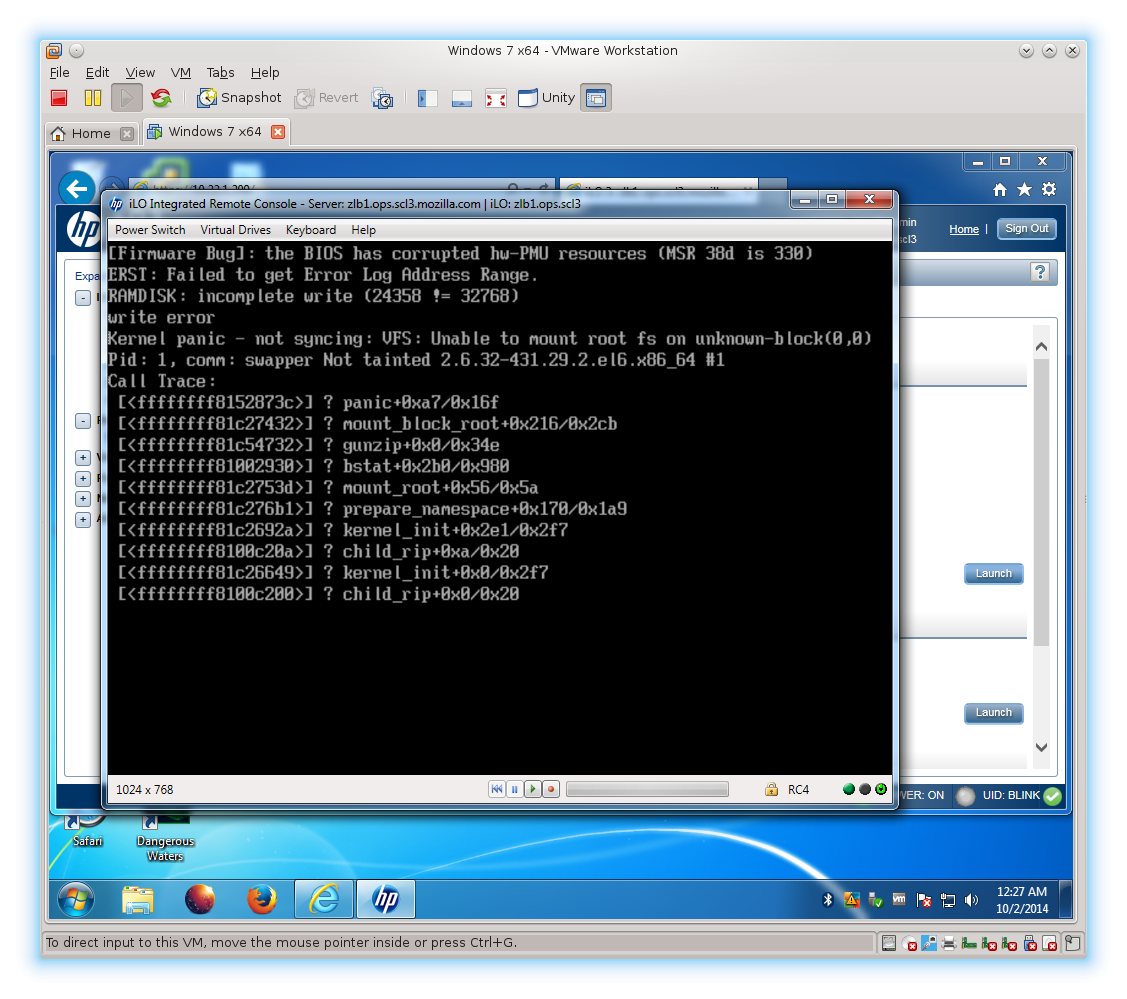Click the yellow Suspend VM toolbar button
The image size is (1127, 999).
[93, 98]
